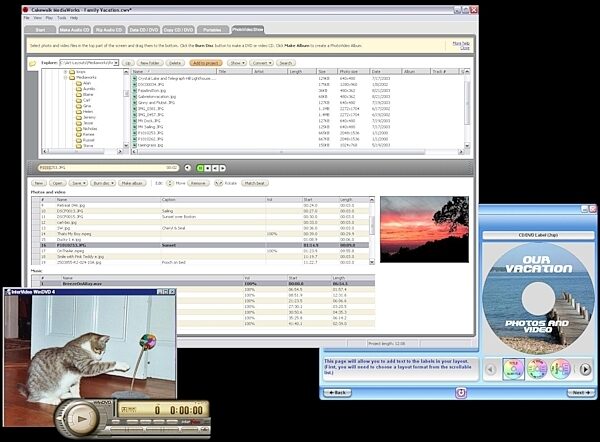Show next layouts with the right arrow
600x442 pixels.
(x=585, y=369)
